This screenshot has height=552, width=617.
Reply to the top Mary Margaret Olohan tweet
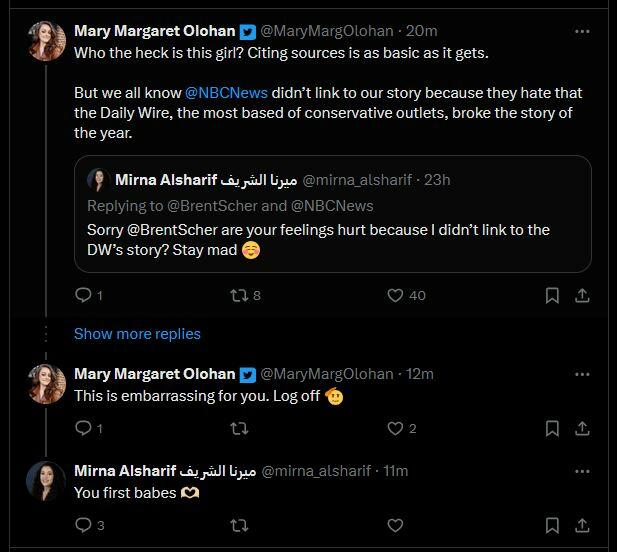tap(83, 295)
